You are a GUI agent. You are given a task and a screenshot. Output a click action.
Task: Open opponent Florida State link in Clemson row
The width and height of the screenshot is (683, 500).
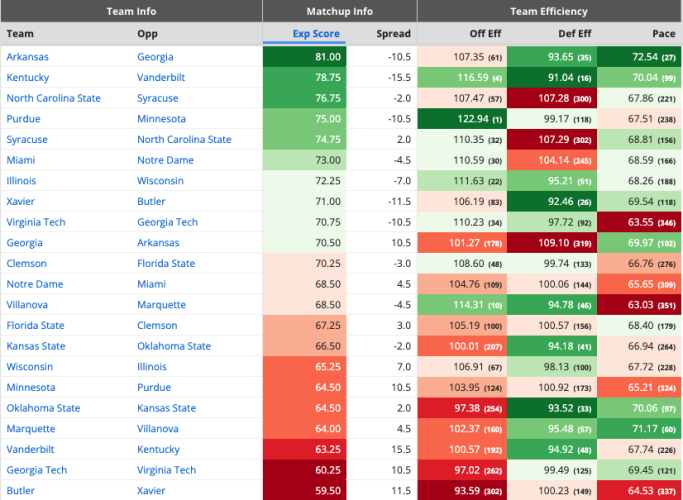[x=166, y=264]
